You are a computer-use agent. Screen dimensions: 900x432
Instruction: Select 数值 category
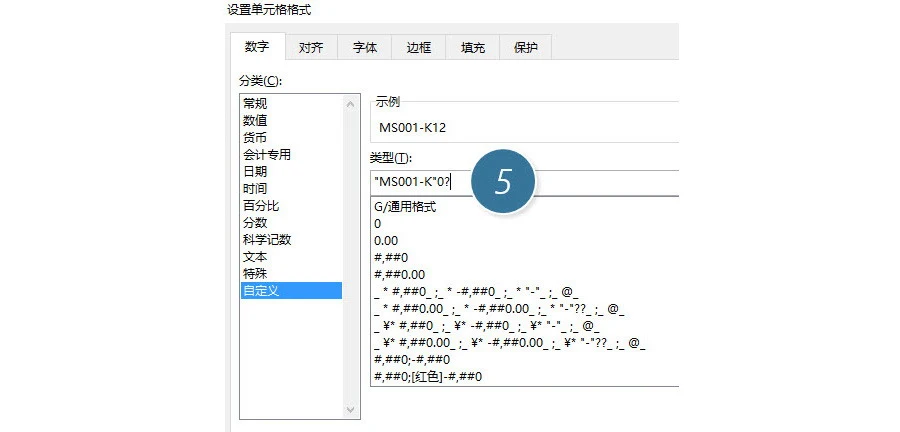[x=292, y=120]
